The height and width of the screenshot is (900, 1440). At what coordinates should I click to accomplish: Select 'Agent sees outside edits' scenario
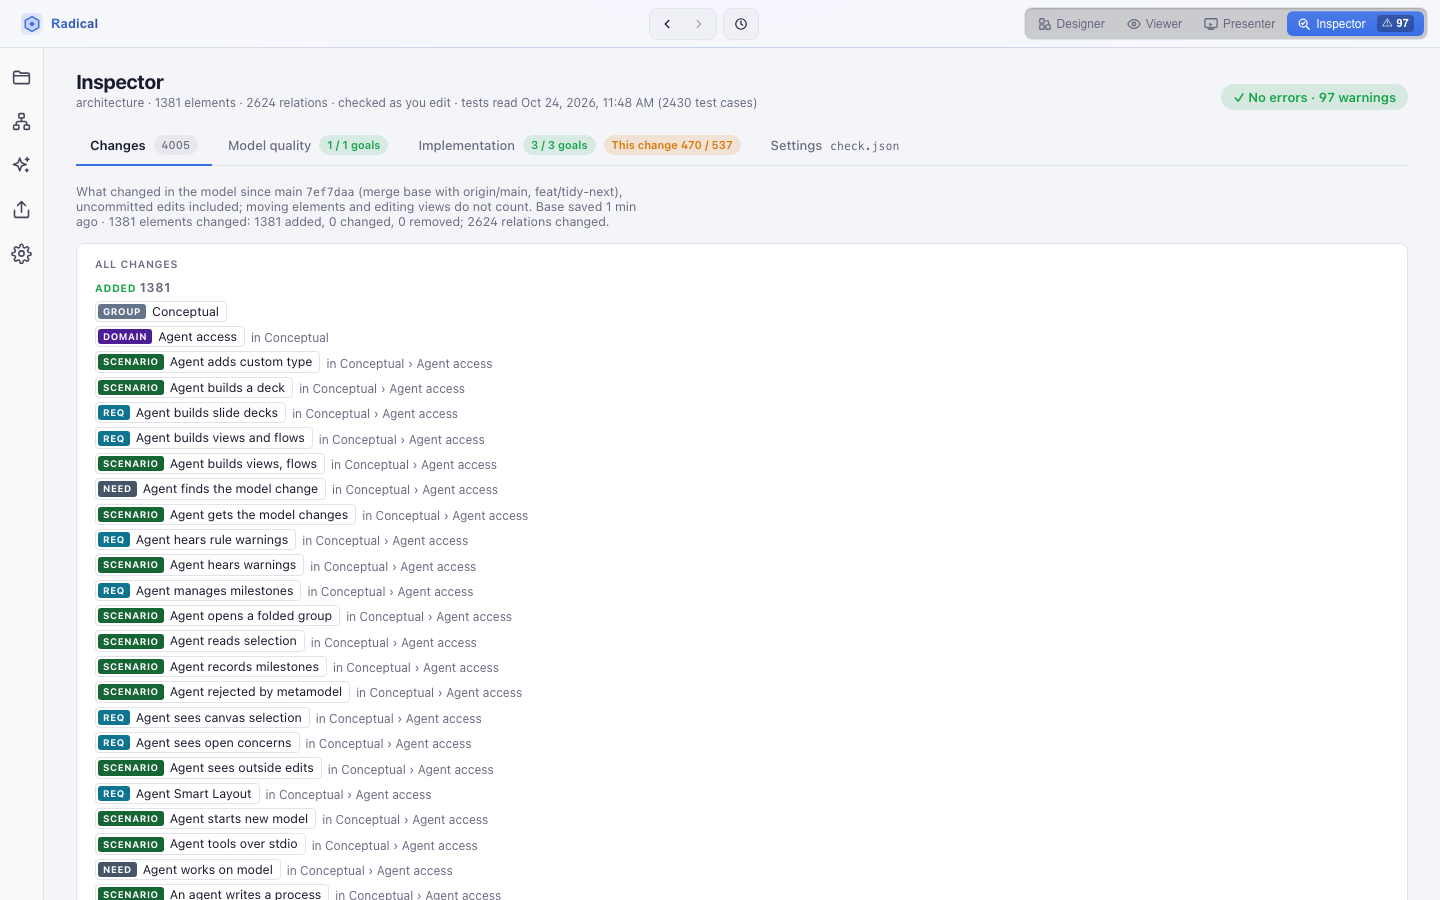[x=209, y=768]
